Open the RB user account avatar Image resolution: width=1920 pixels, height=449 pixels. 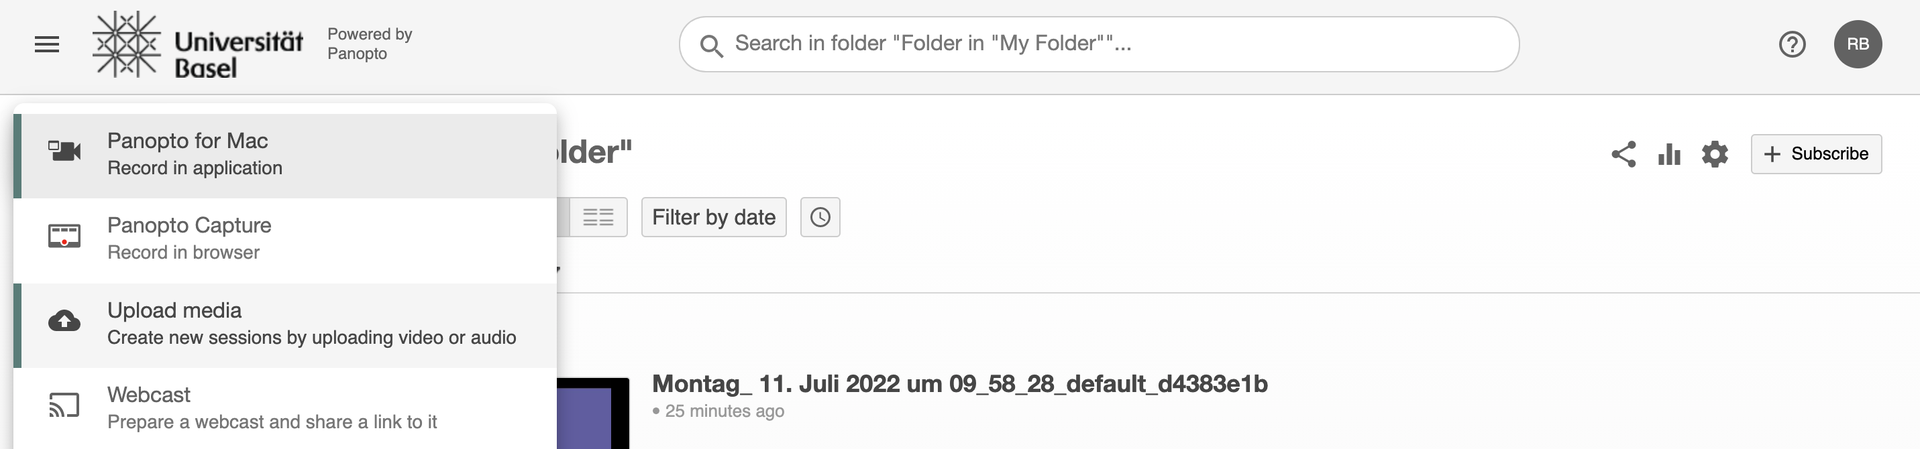click(x=1857, y=44)
